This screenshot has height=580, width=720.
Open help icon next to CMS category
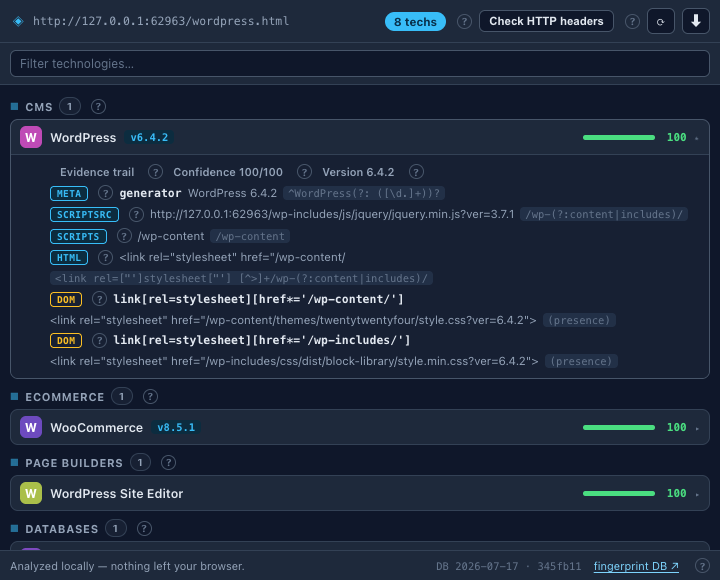[x=98, y=107]
